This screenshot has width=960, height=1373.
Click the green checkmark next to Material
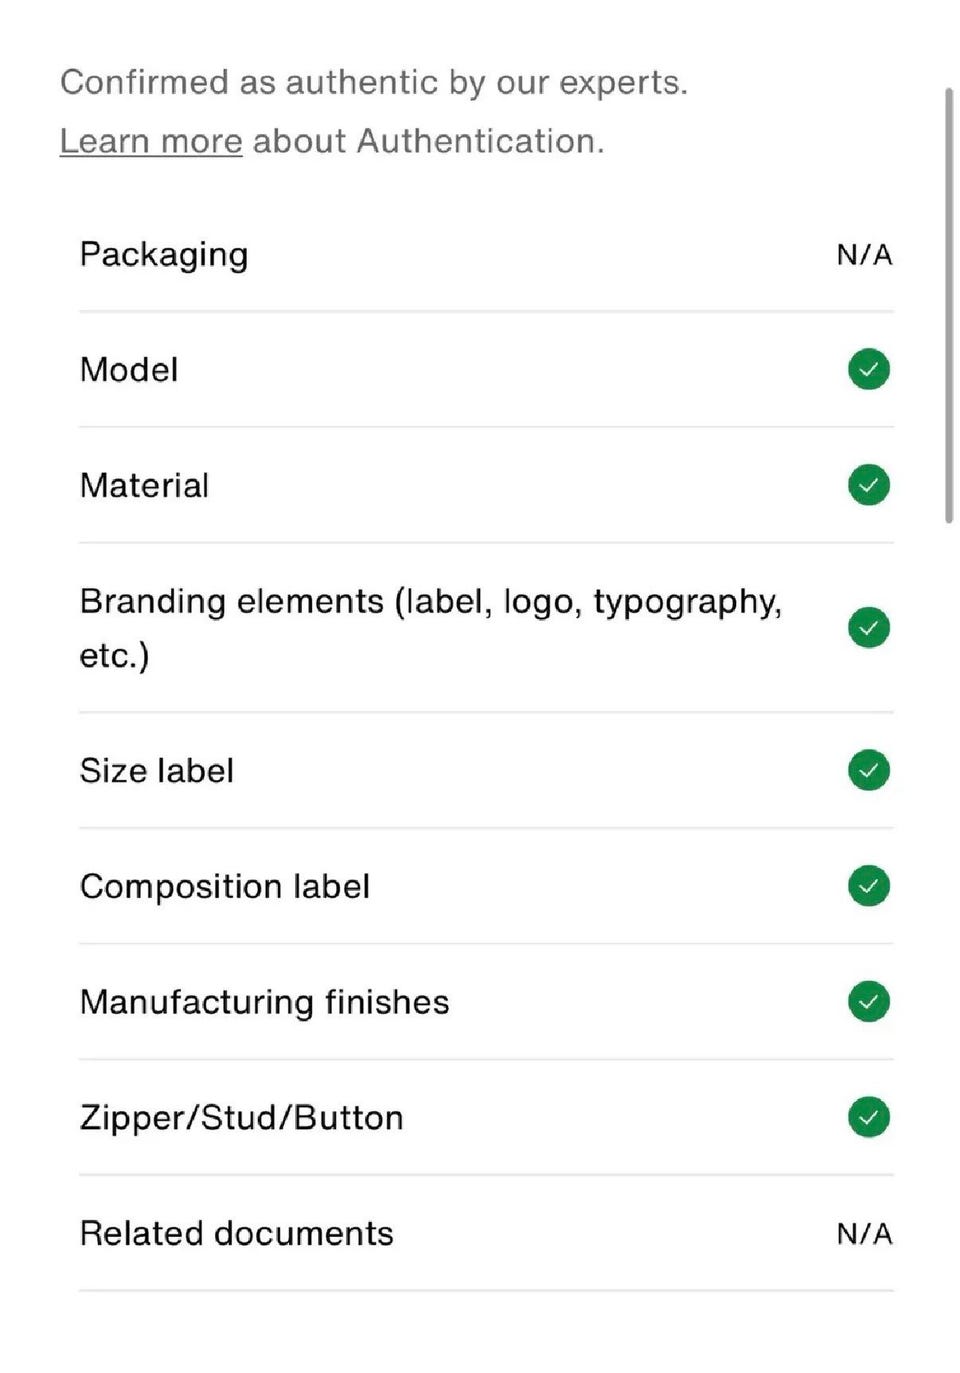(x=868, y=485)
